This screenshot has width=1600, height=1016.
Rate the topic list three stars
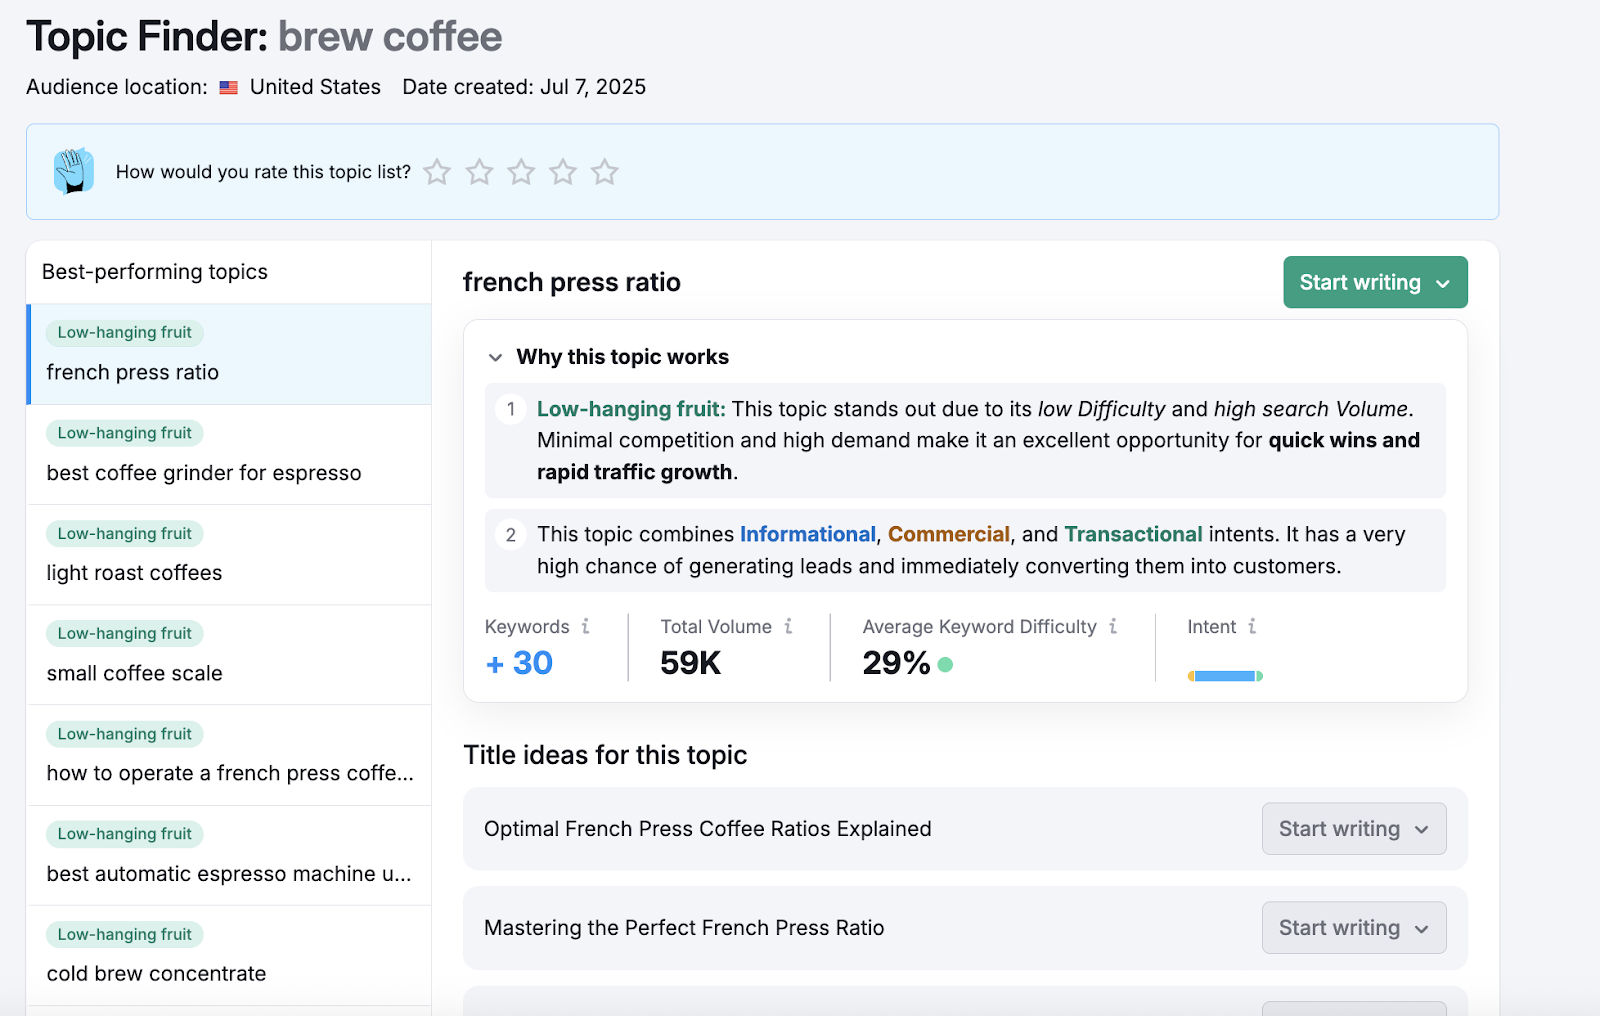tap(521, 172)
